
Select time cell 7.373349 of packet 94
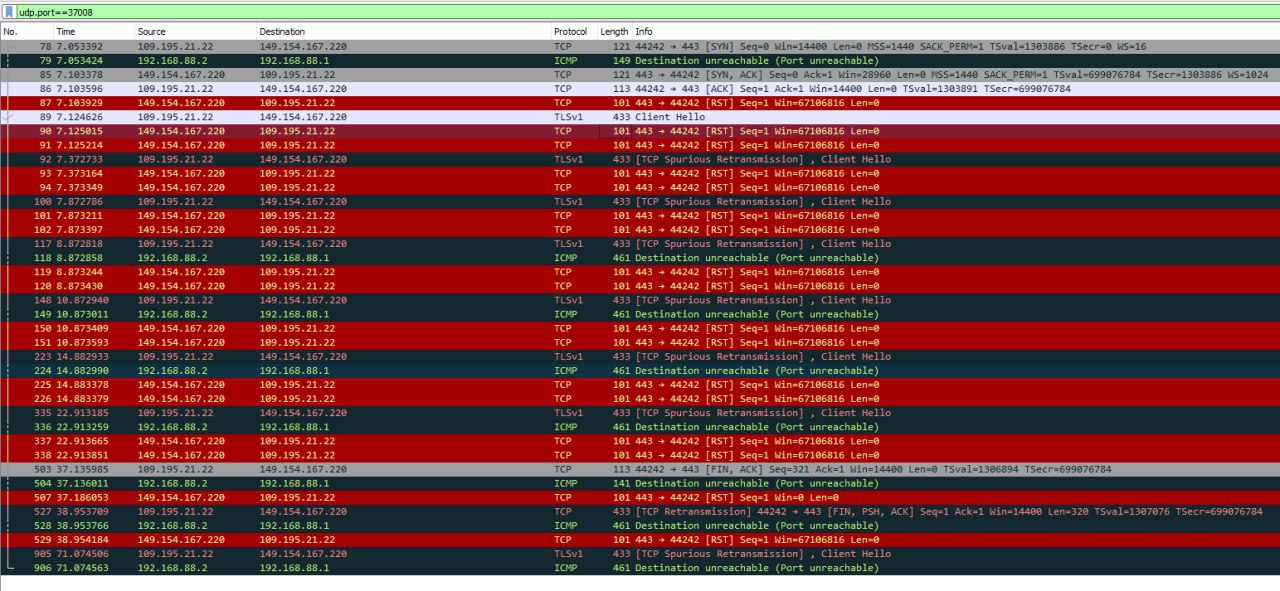pos(79,187)
